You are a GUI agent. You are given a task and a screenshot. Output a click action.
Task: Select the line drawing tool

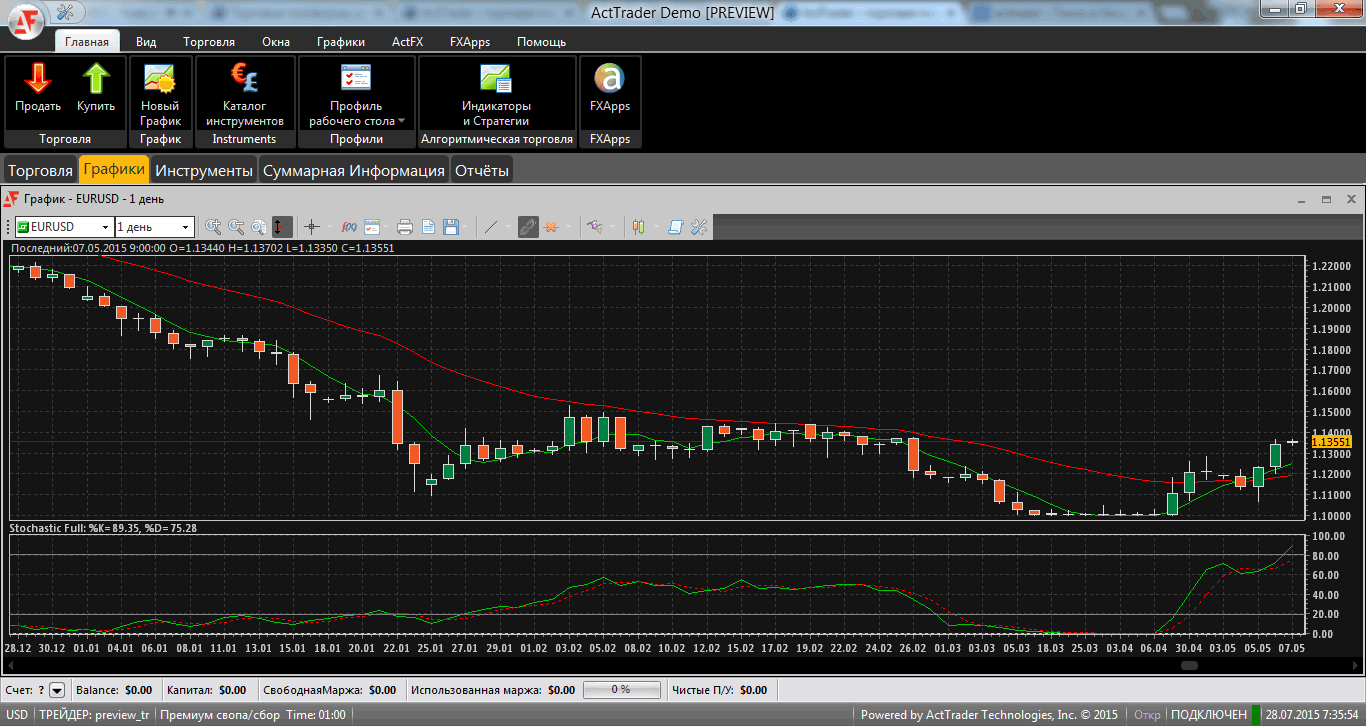(x=491, y=227)
